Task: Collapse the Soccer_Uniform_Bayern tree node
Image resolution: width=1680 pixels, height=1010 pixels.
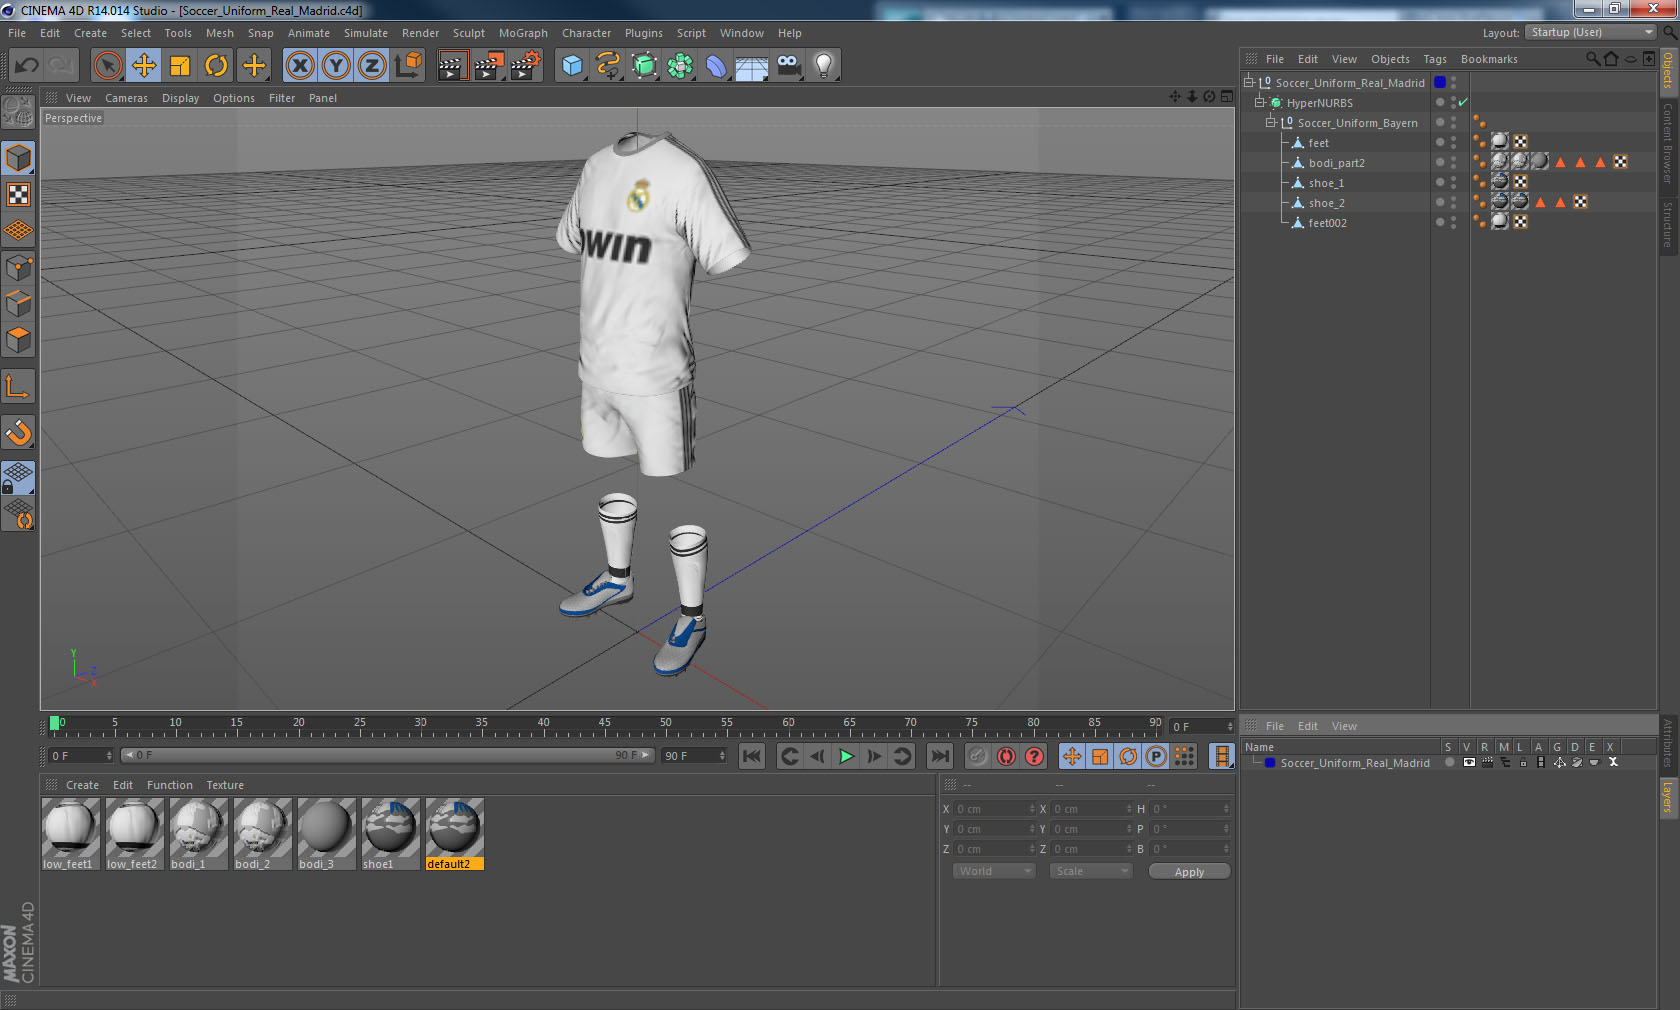Action: [1271, 123]
